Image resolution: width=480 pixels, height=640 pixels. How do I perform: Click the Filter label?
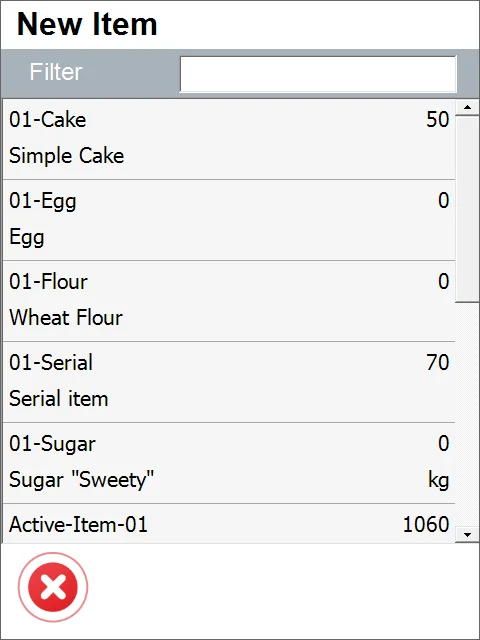pos(56,72)
